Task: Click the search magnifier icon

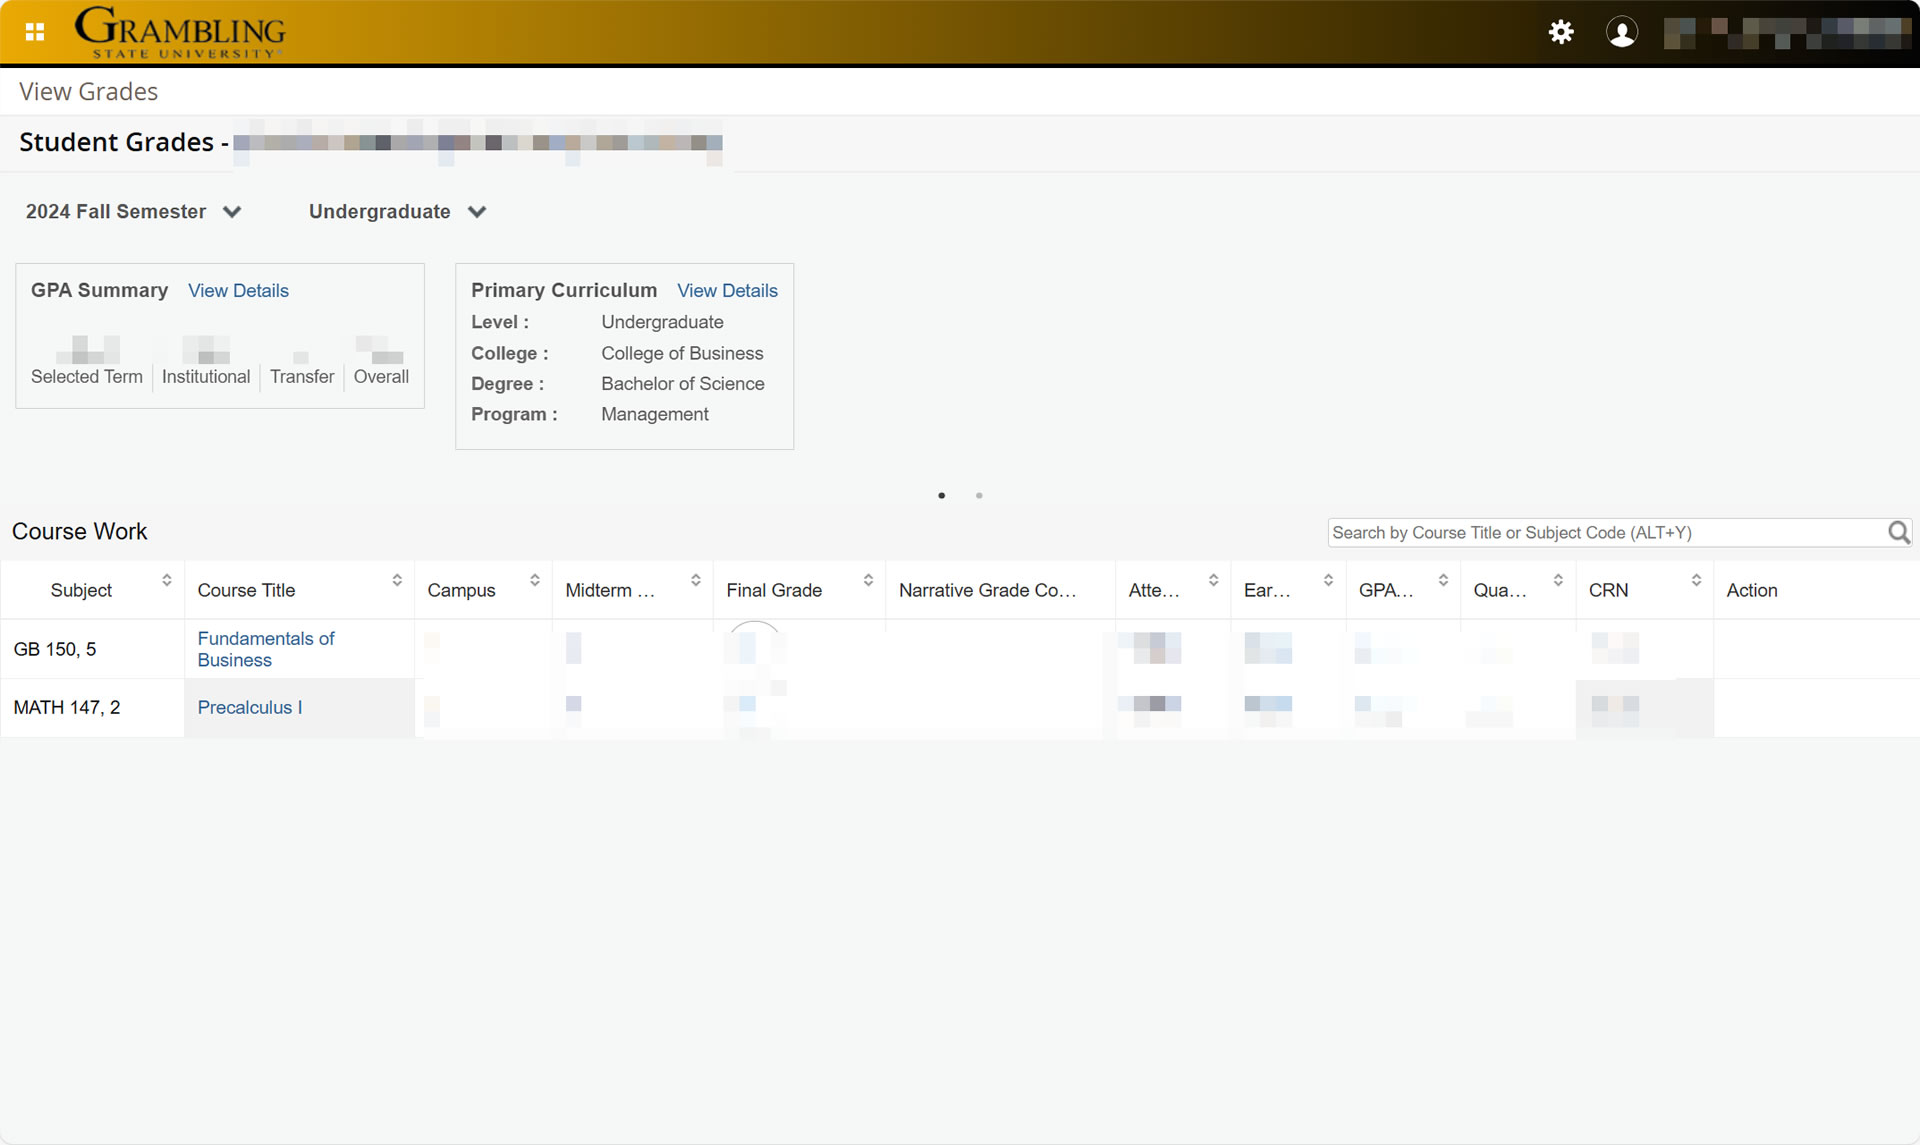Action: click(1898, 532)
